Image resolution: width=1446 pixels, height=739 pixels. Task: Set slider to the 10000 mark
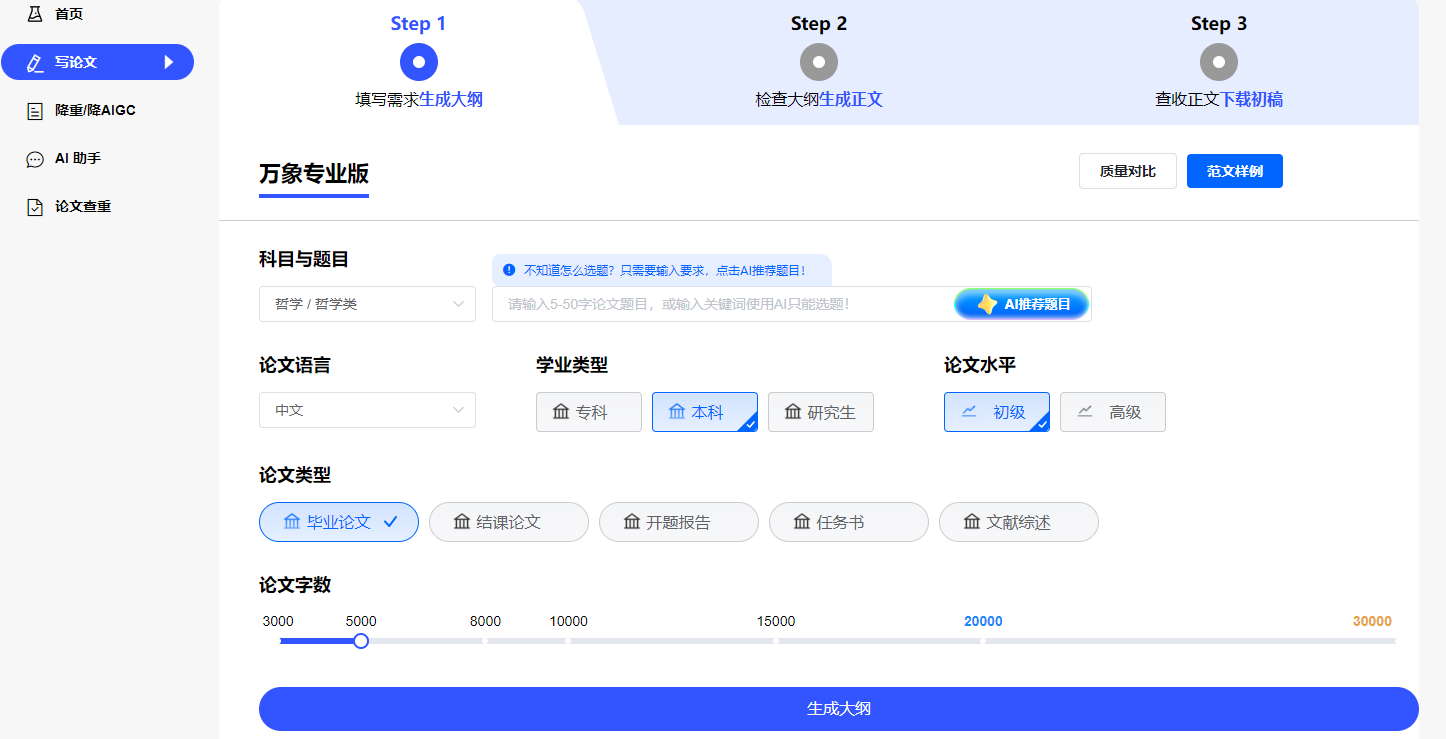(x=568, y=641)
